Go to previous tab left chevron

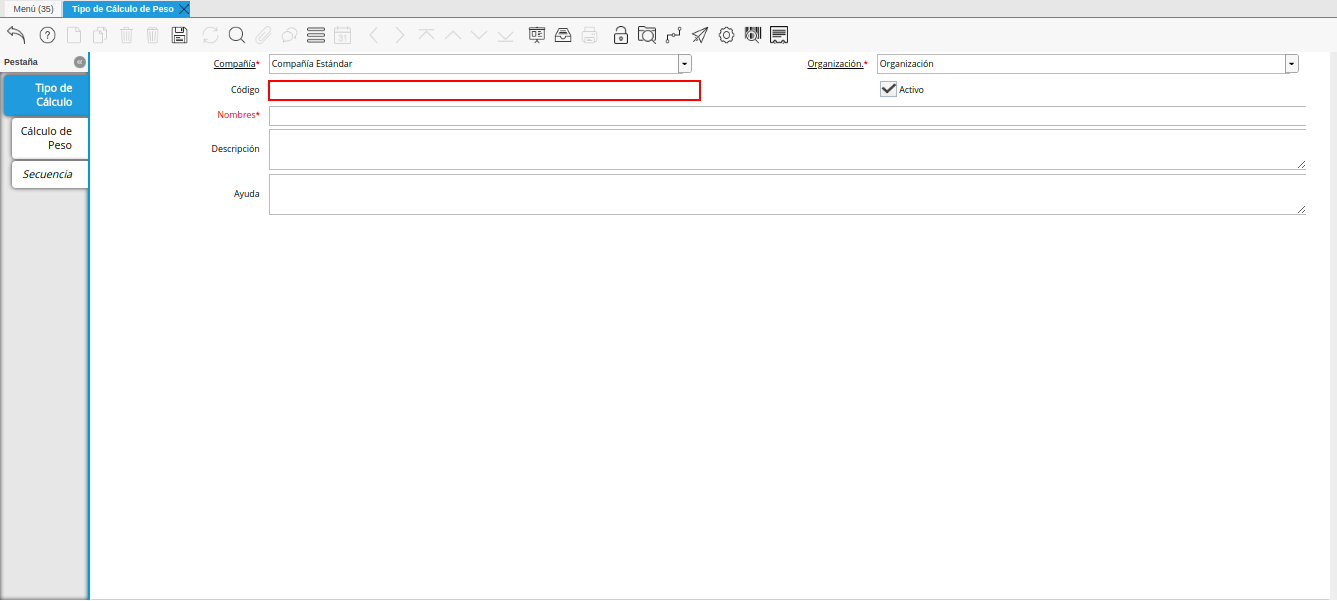[x=373, y=35]
